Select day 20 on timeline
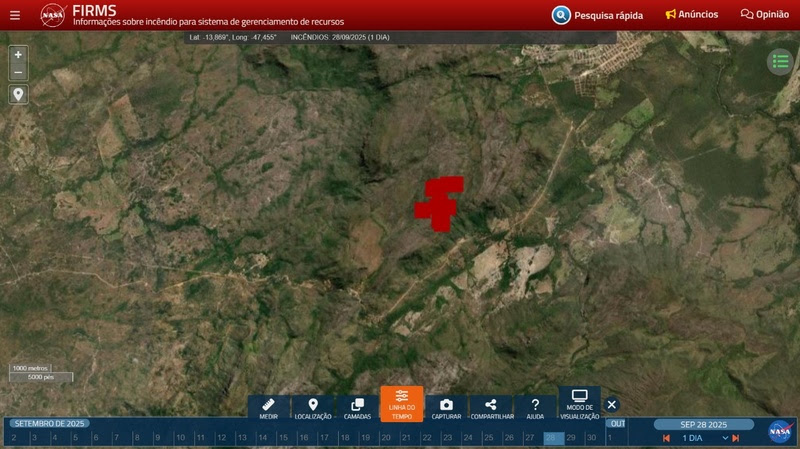The width and height of the screenshot is (800, 449). point(385,438)
